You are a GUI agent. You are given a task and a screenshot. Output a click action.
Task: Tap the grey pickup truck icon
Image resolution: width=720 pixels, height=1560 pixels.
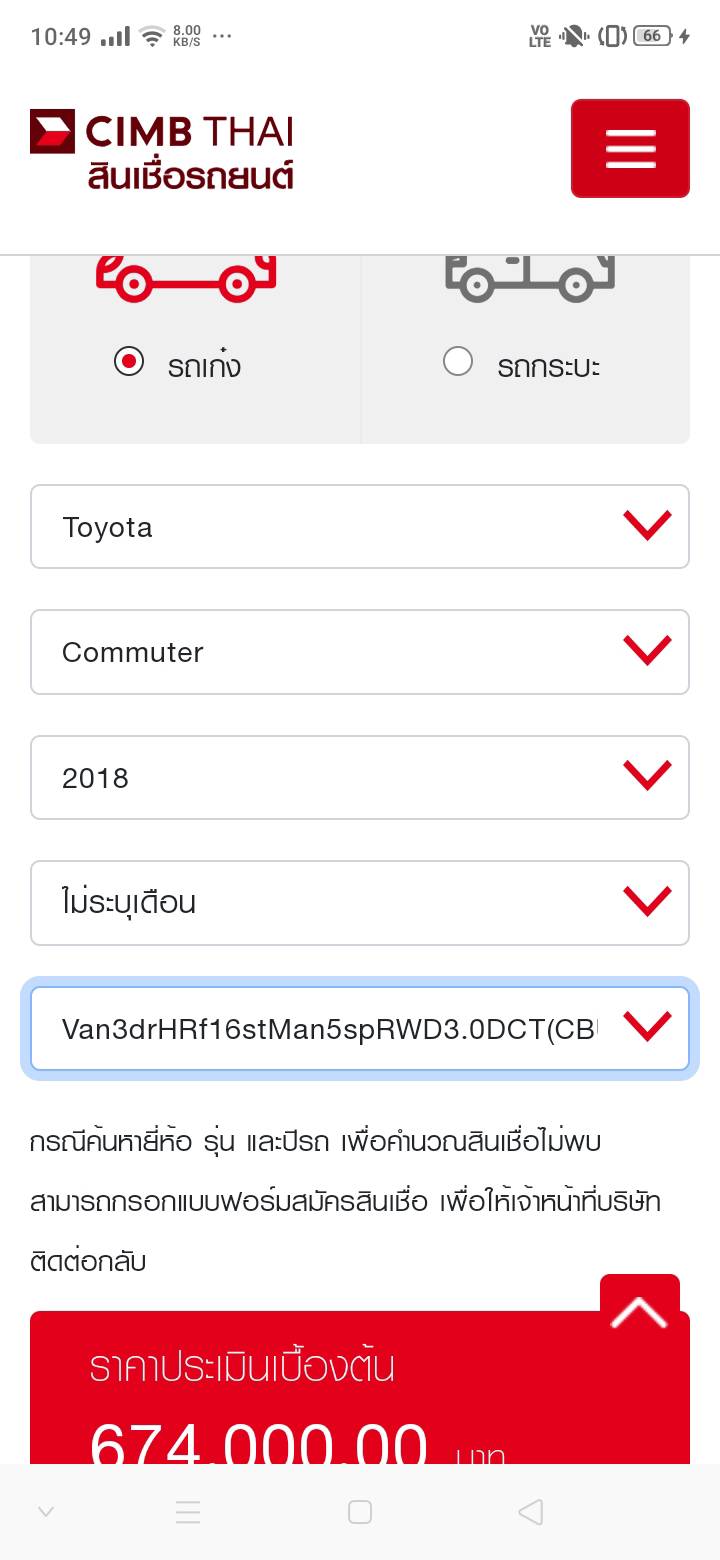coord(528,278)
